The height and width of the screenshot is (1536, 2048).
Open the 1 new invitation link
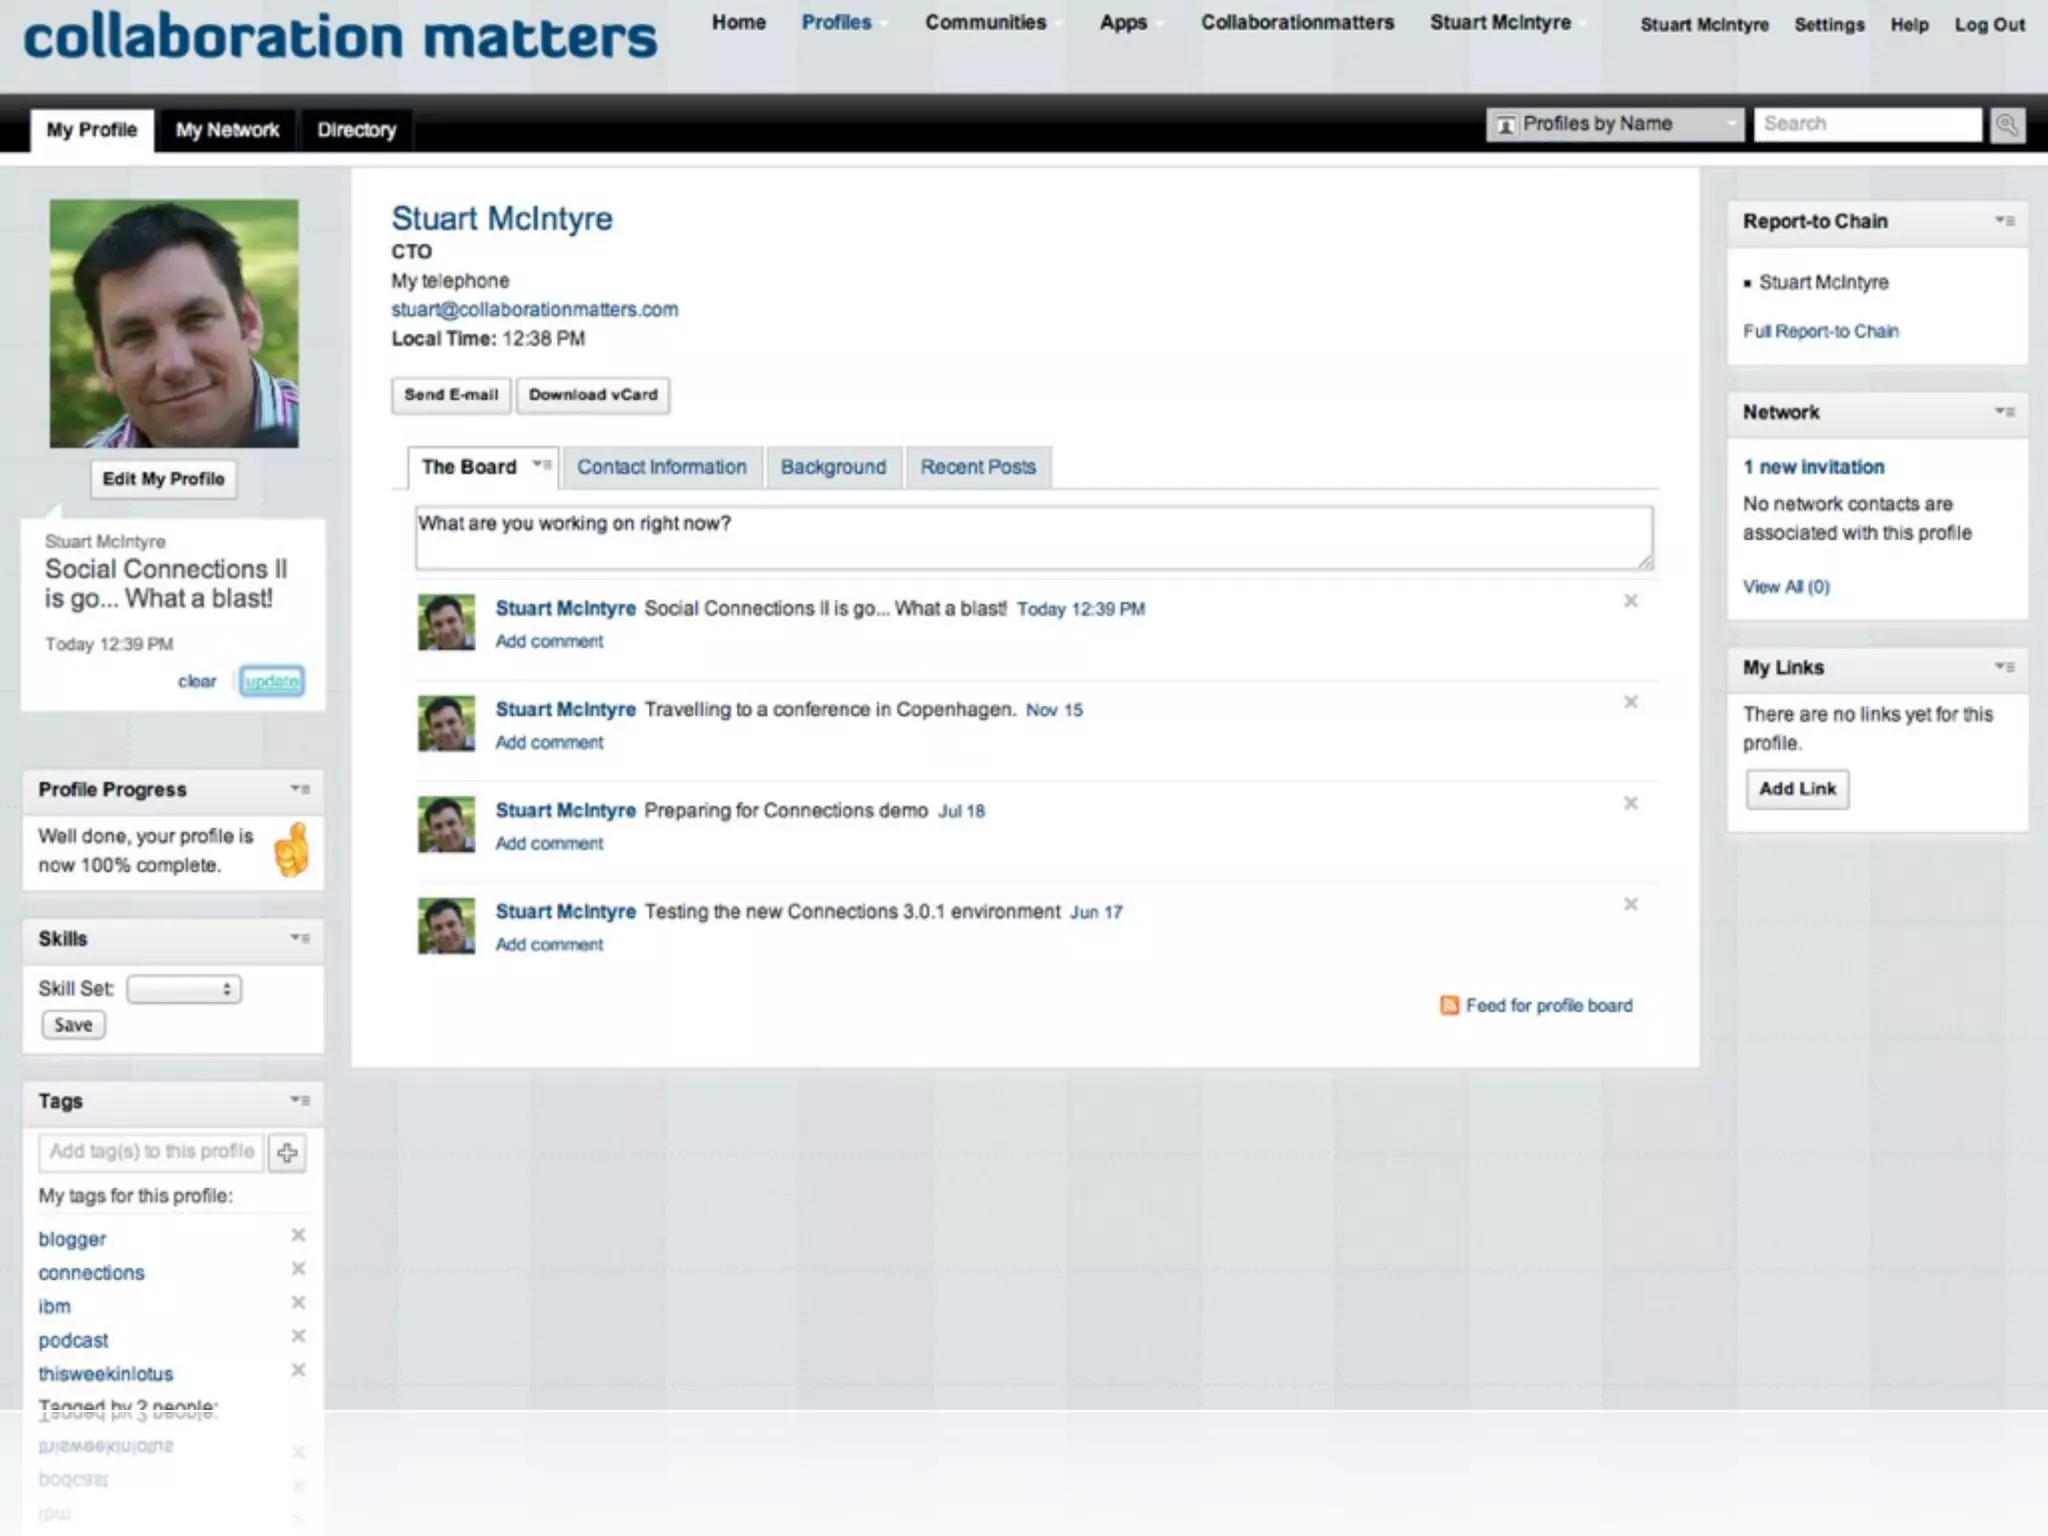1813,467
